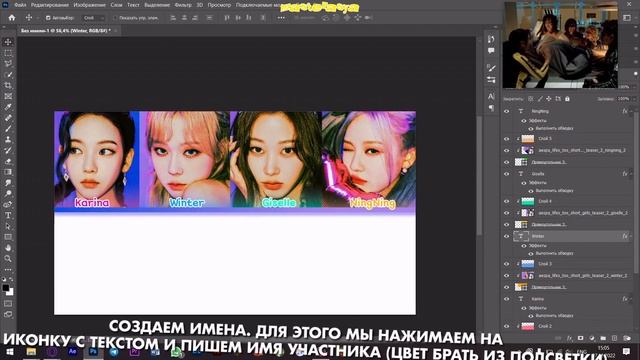
Task: Open the Character panel icon
Action: [491, 96]
